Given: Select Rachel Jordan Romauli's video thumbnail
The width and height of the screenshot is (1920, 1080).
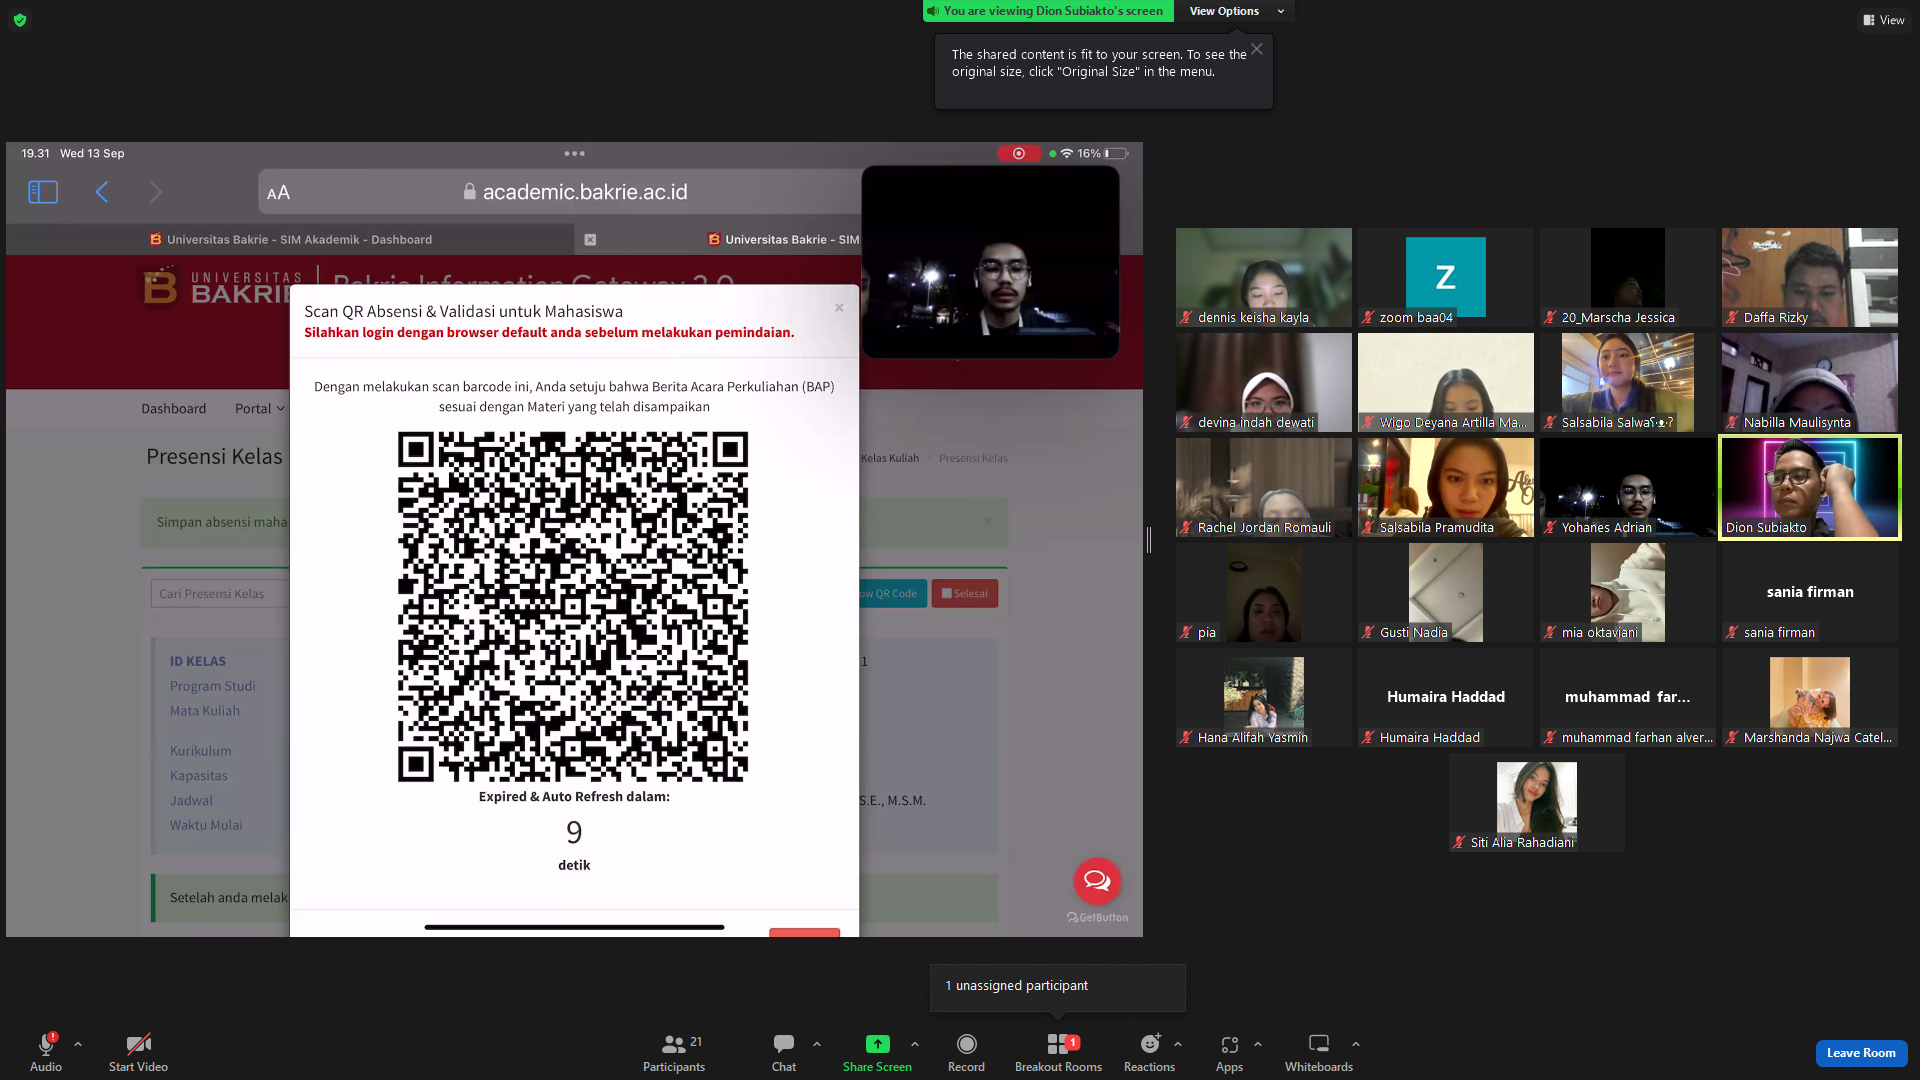Looking at the screenshot, I should click(x=1264, y=487).
